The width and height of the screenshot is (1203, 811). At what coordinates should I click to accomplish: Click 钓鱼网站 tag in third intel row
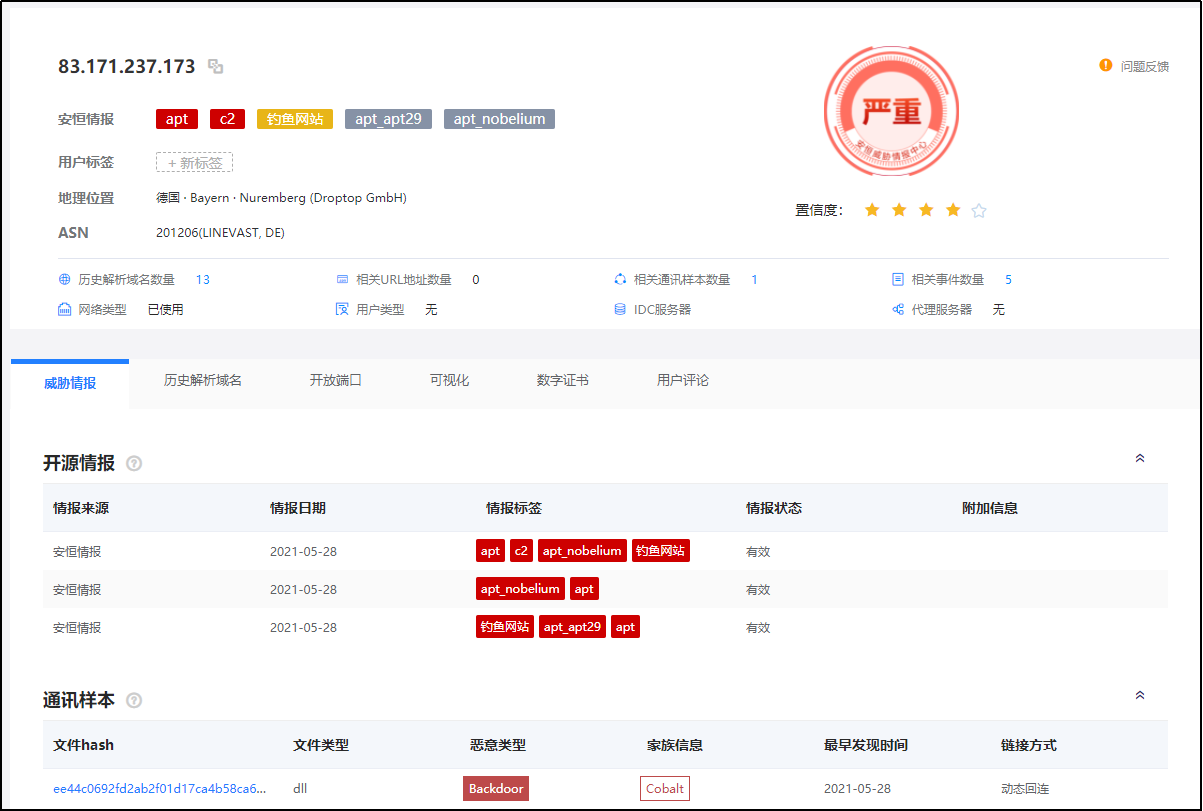click(x=505, y=627)
